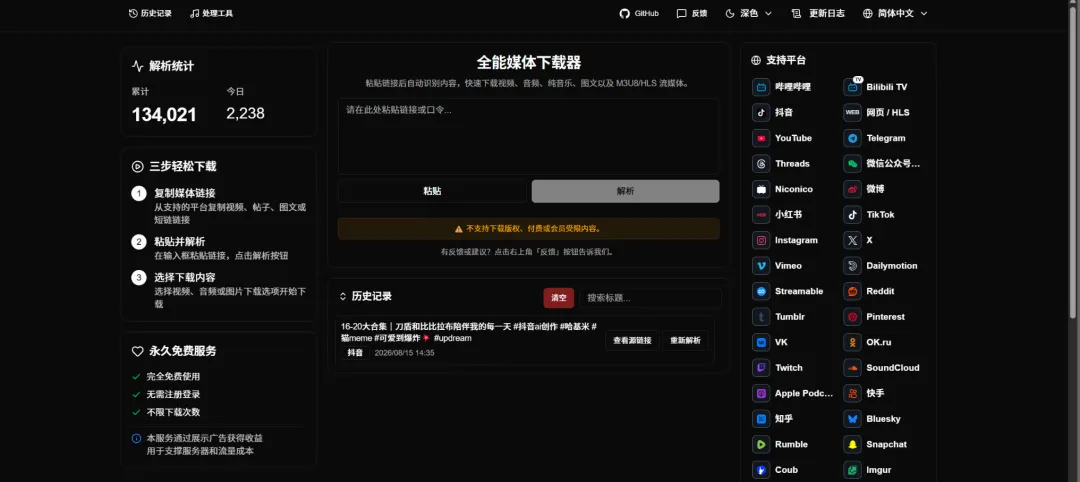Click the link paste text area
The image size is (1080, 482).
point(528,136)
